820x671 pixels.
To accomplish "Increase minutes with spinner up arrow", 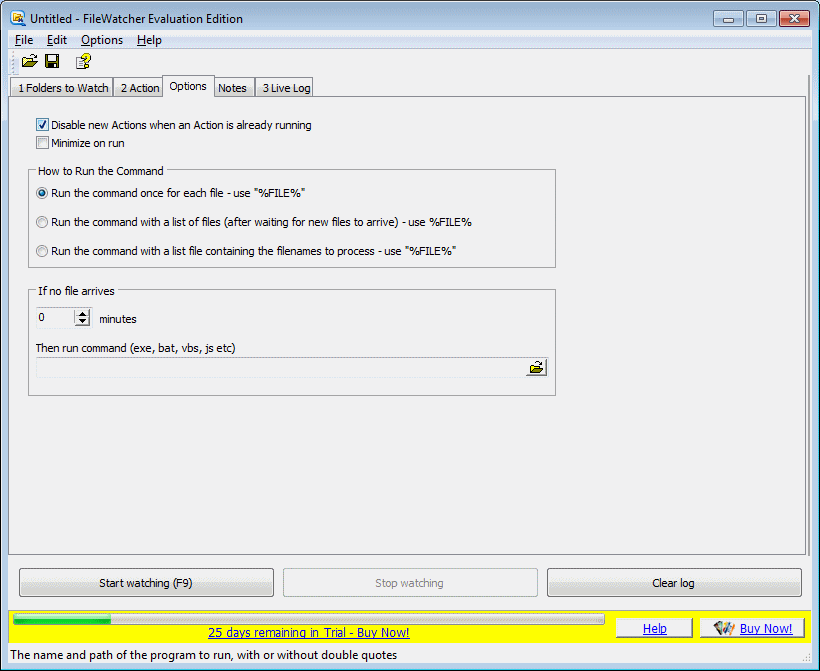I will click(83, 314).
